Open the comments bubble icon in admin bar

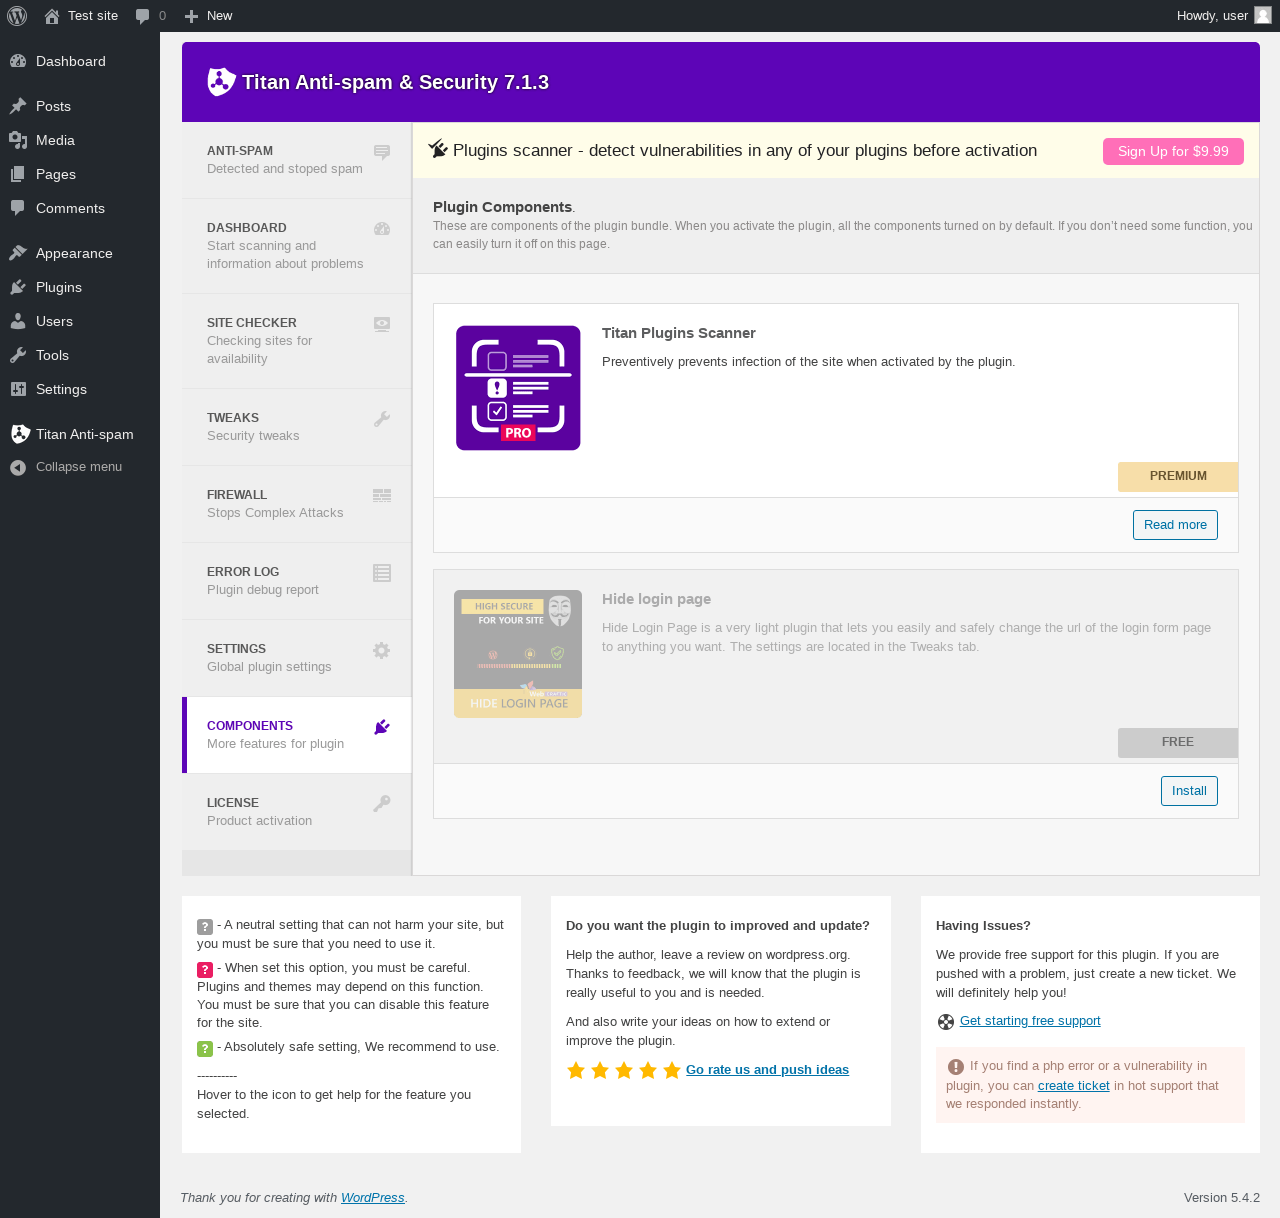(x=143, y=16)
